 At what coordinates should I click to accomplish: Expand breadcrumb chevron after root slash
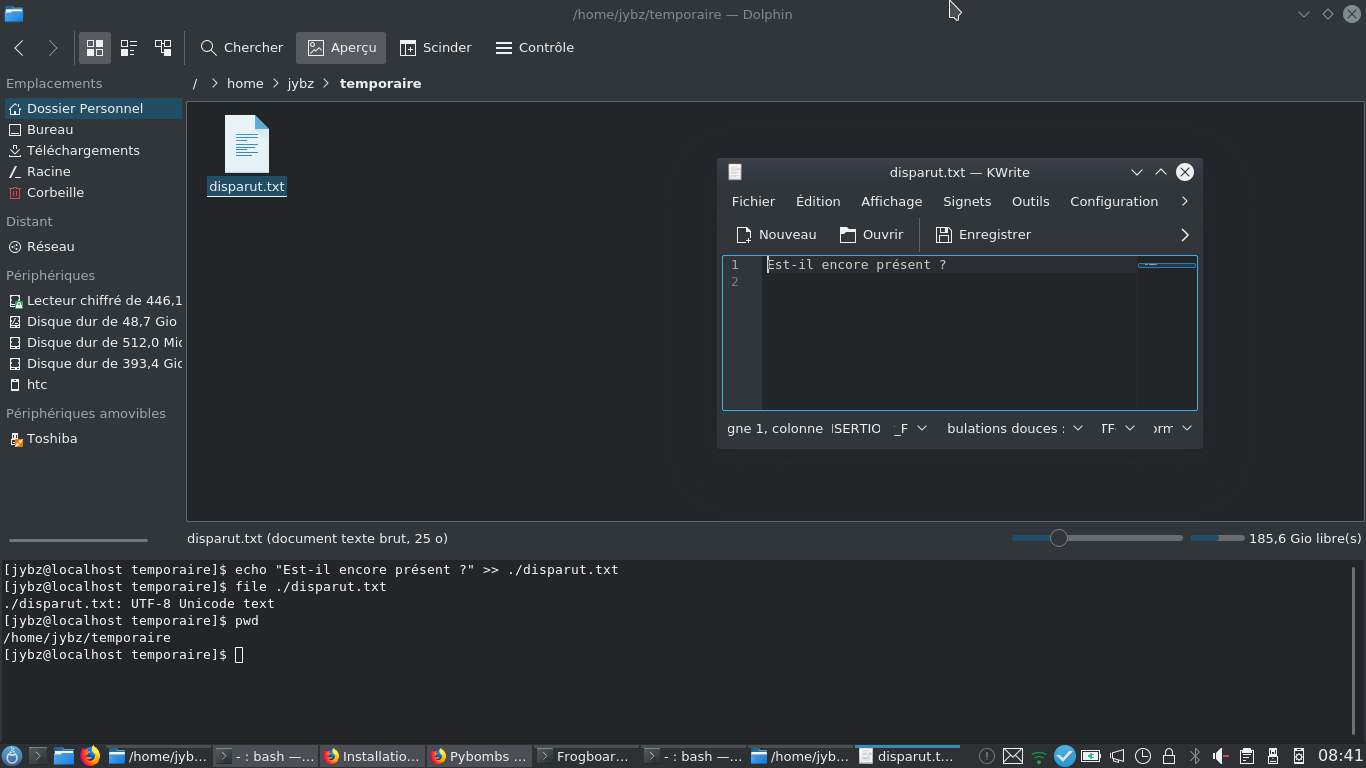pos(214,83)
